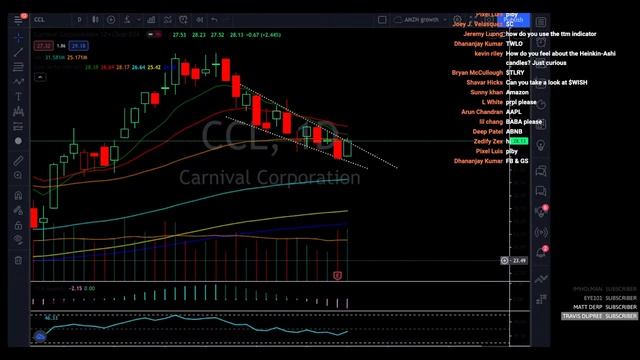This screenshot has height=360, width=640.
Task: Open the watchlist panel icon
Action: point(541,22)
